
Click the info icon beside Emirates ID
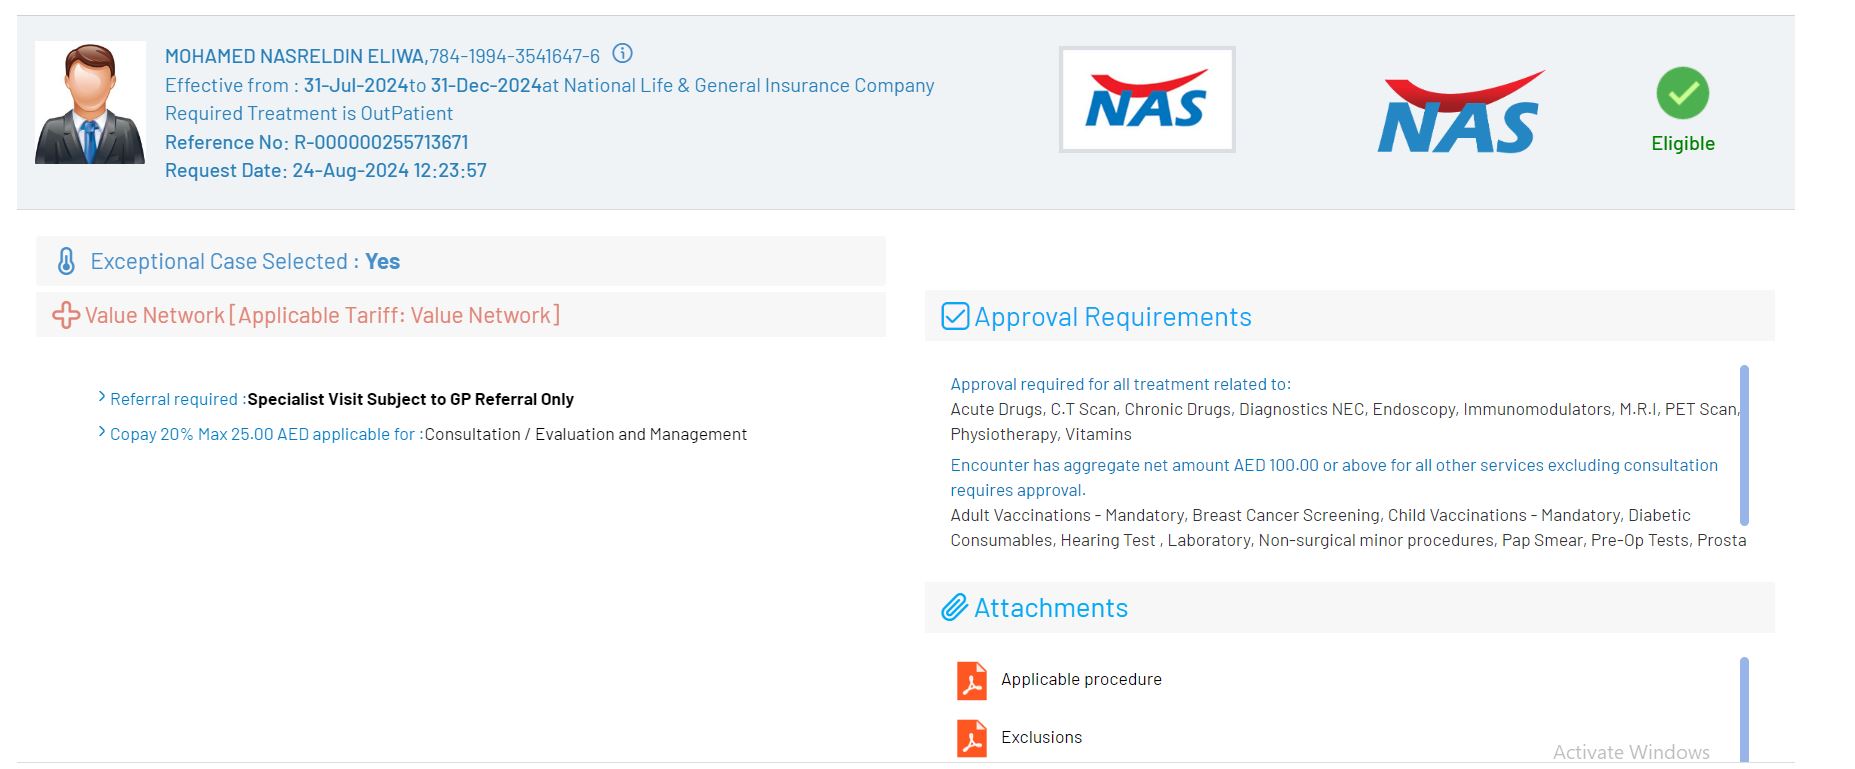click(622, 54)
